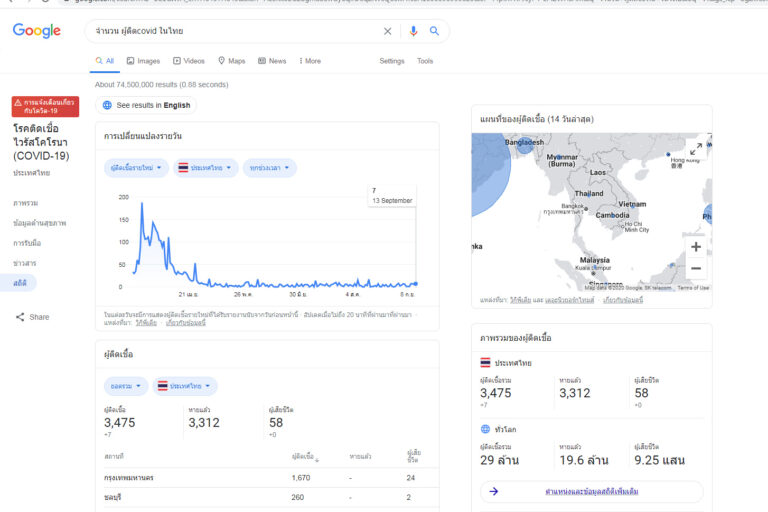Expand the map to fullscreen
The width and height of the screenshot is (768, 512).
coord(697,150)
